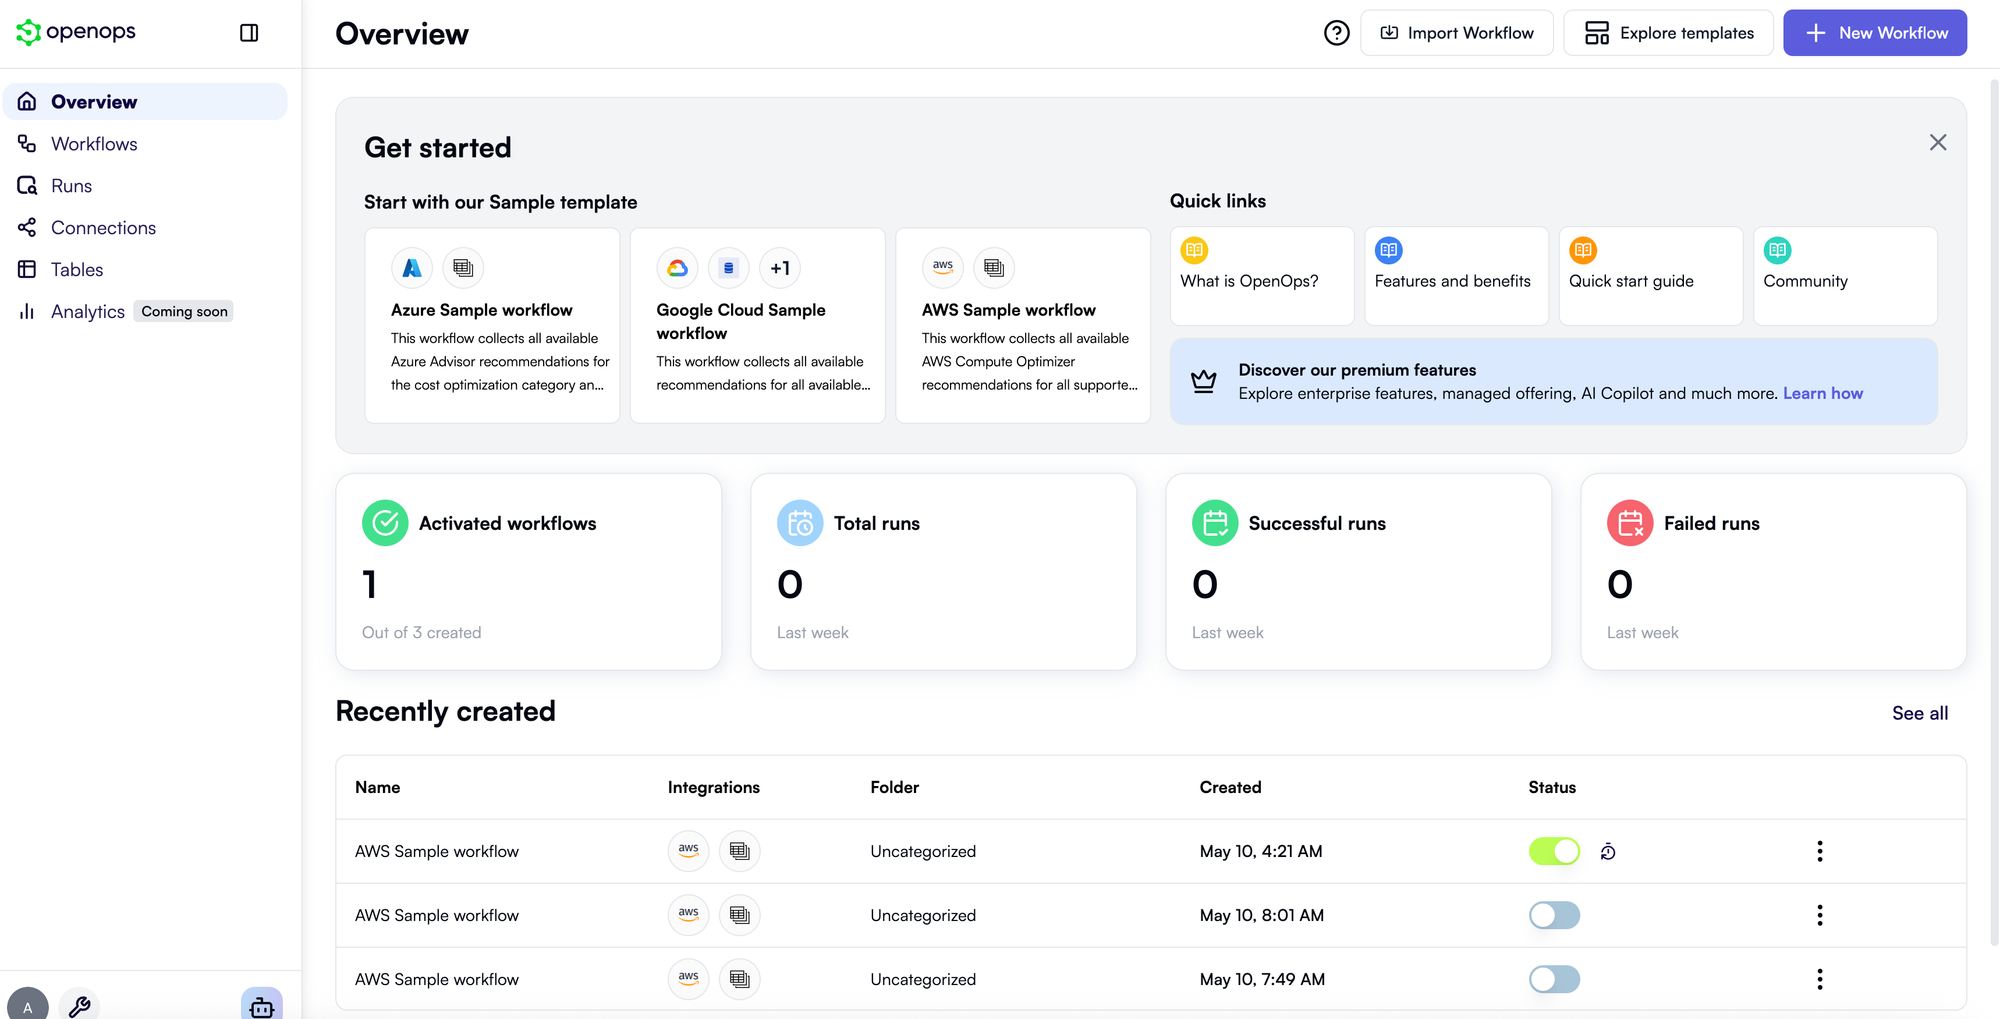This screenshot has width=2000, height=1019.
Task: Open Analytics in sidebar
Action: tap(88, 312)
